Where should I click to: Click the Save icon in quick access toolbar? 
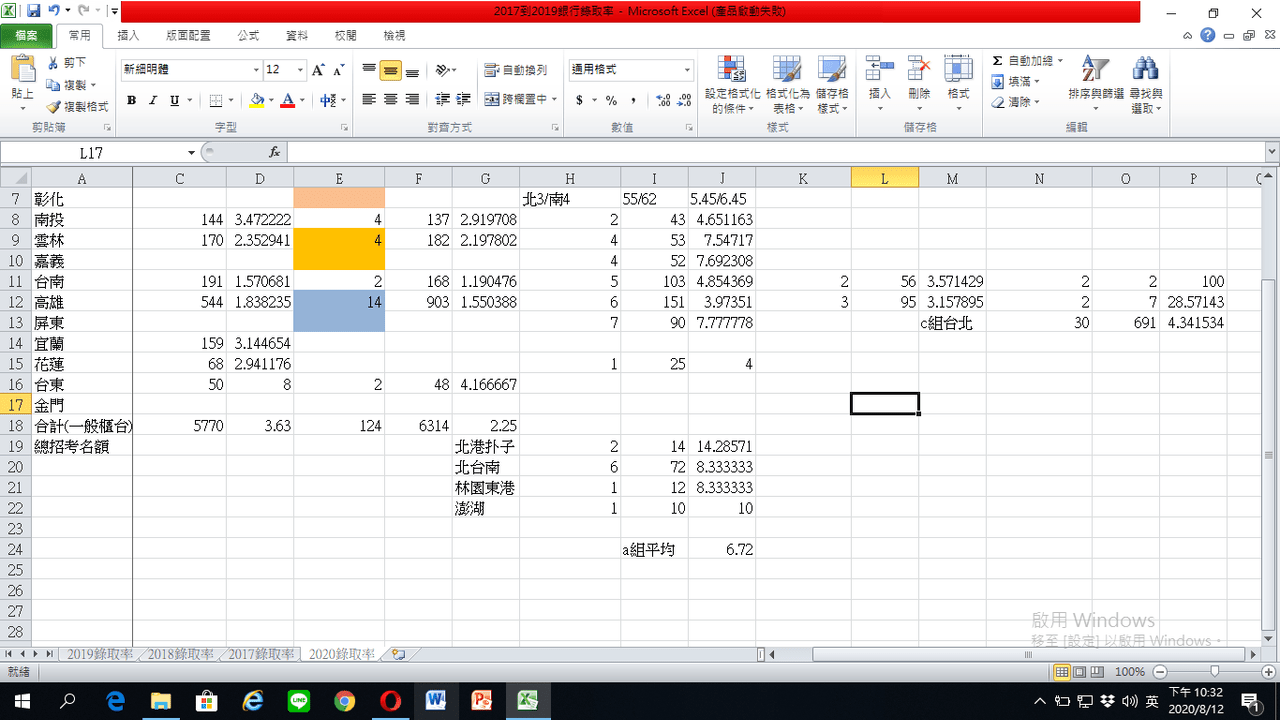(x=34, y=12)
